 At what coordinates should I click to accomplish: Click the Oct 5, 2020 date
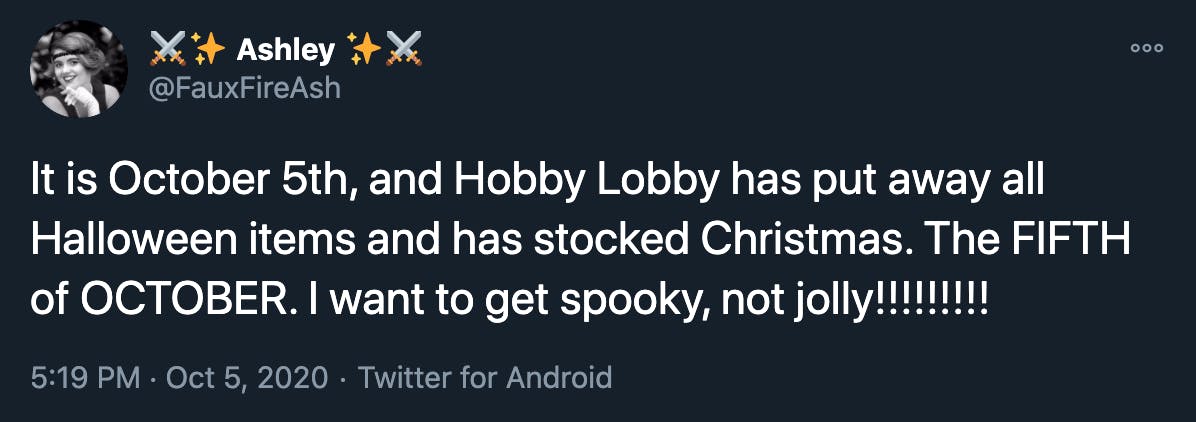click(x=247, y=378)
